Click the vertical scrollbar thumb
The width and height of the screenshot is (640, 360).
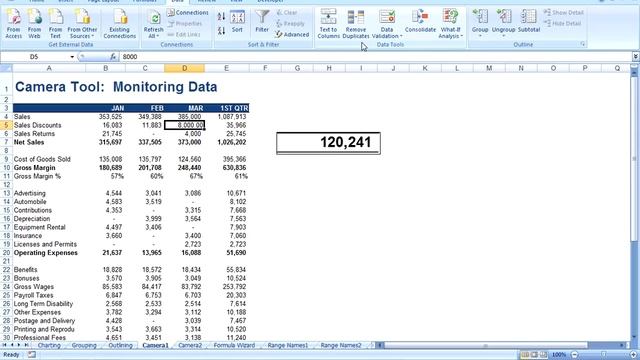634,159
